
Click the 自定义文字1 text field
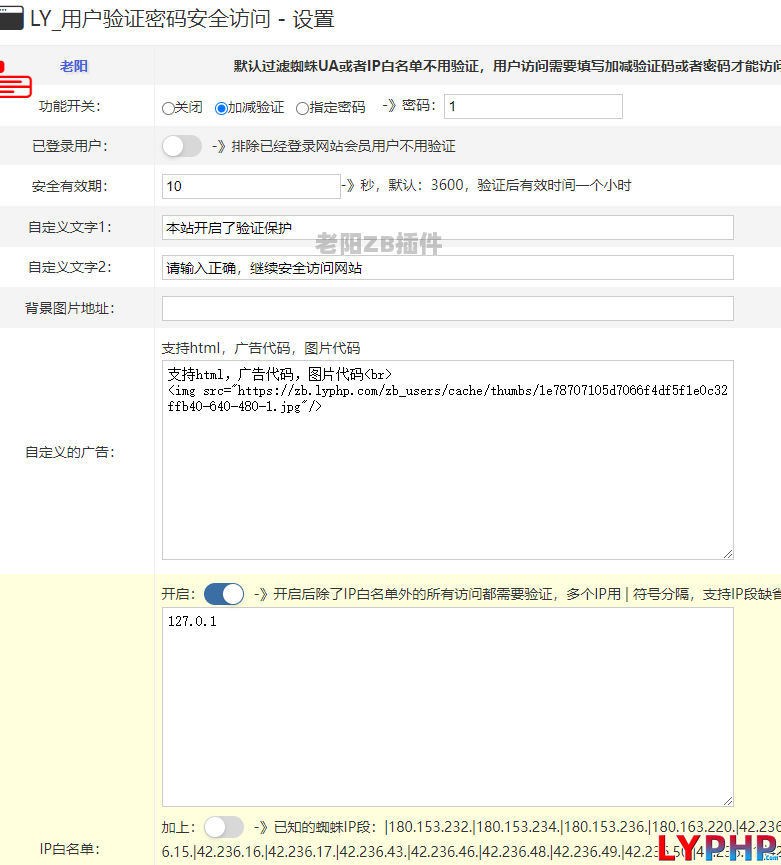coord(447,227)
